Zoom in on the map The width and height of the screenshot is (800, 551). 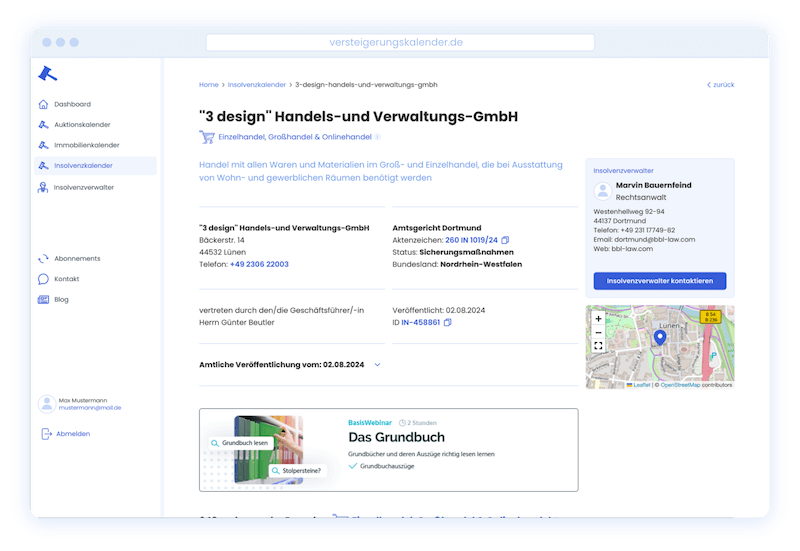(598, 318)
